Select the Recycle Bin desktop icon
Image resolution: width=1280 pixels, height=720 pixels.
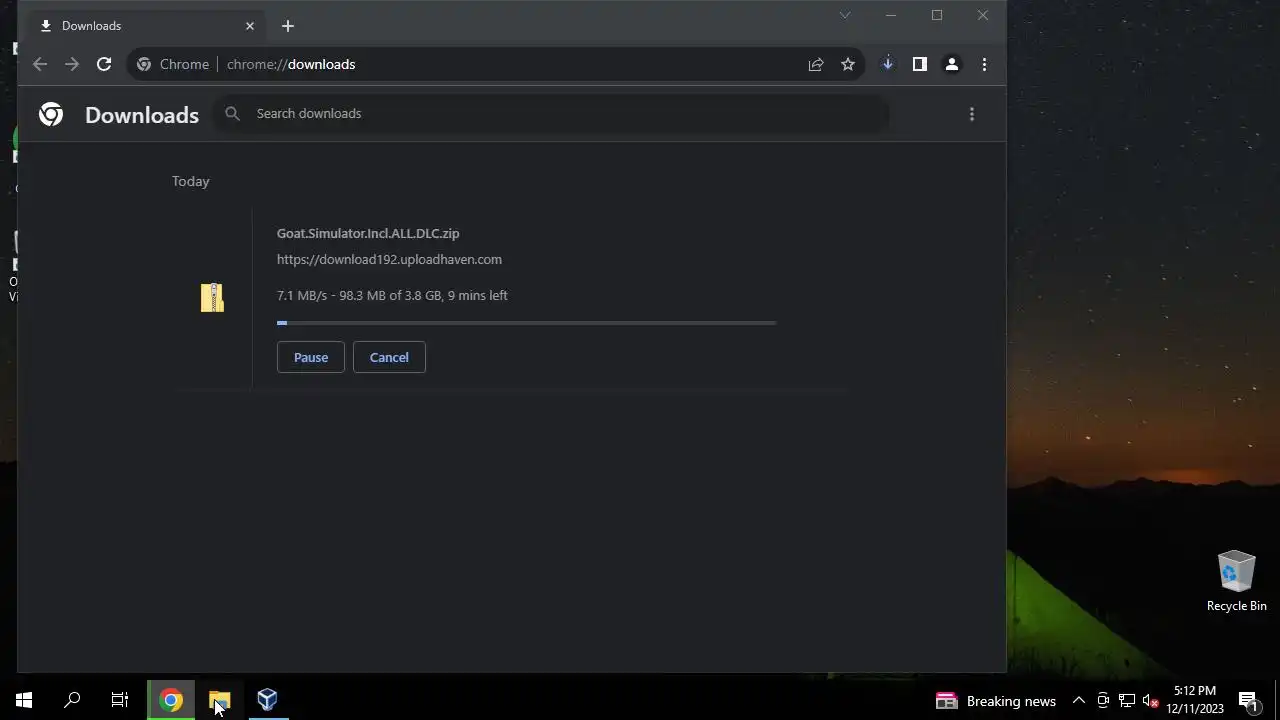point(1236,581)
